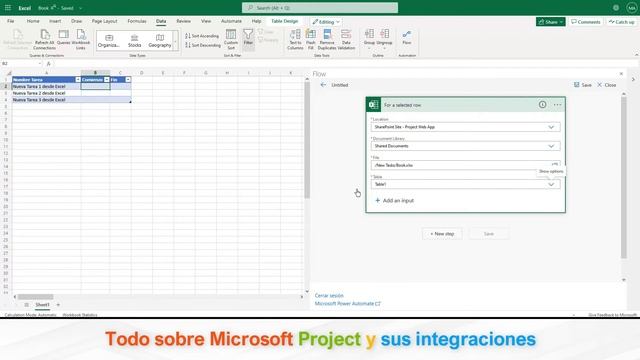The height and width of the screenshot is (360, 640).
Task: Open Fin column filter dropdown
Action: coord(128,80)
